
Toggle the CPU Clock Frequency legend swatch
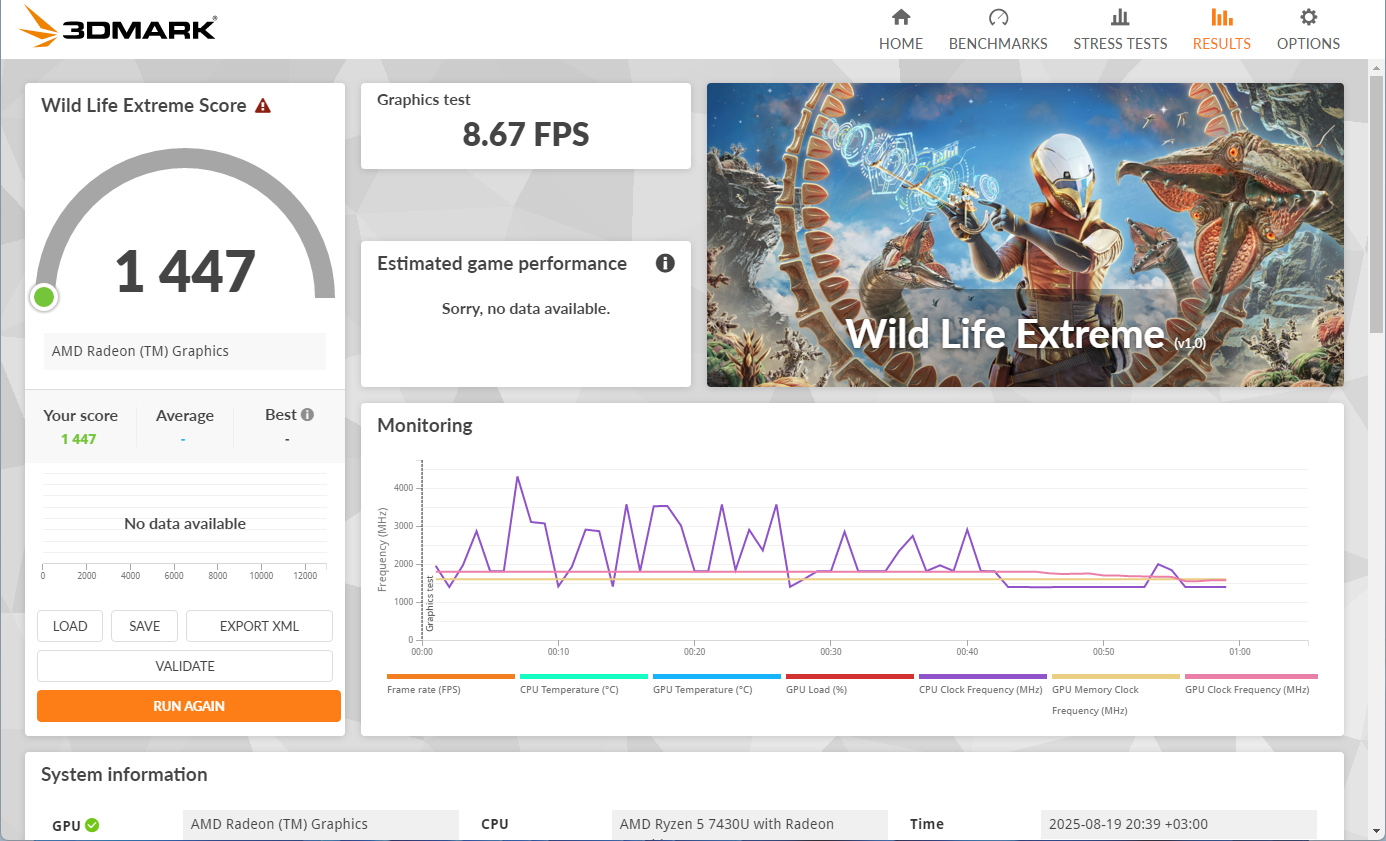click(982, 677)
